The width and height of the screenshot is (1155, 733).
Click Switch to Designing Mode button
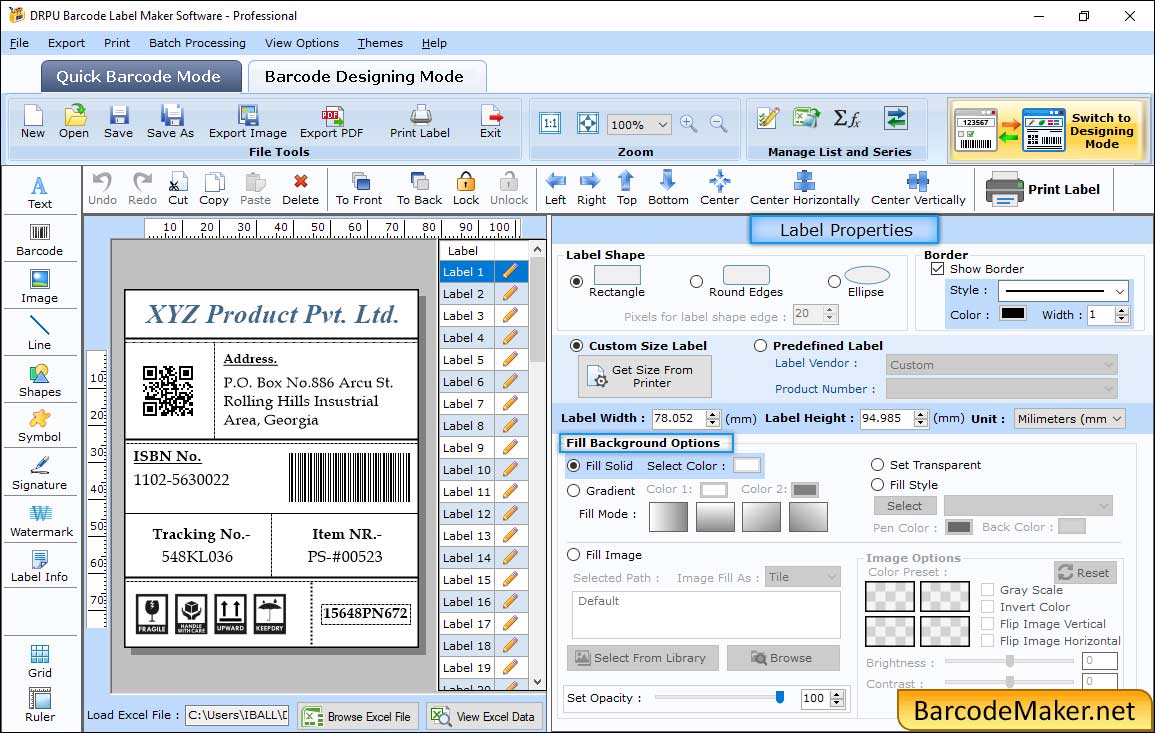coord(1048,130)
